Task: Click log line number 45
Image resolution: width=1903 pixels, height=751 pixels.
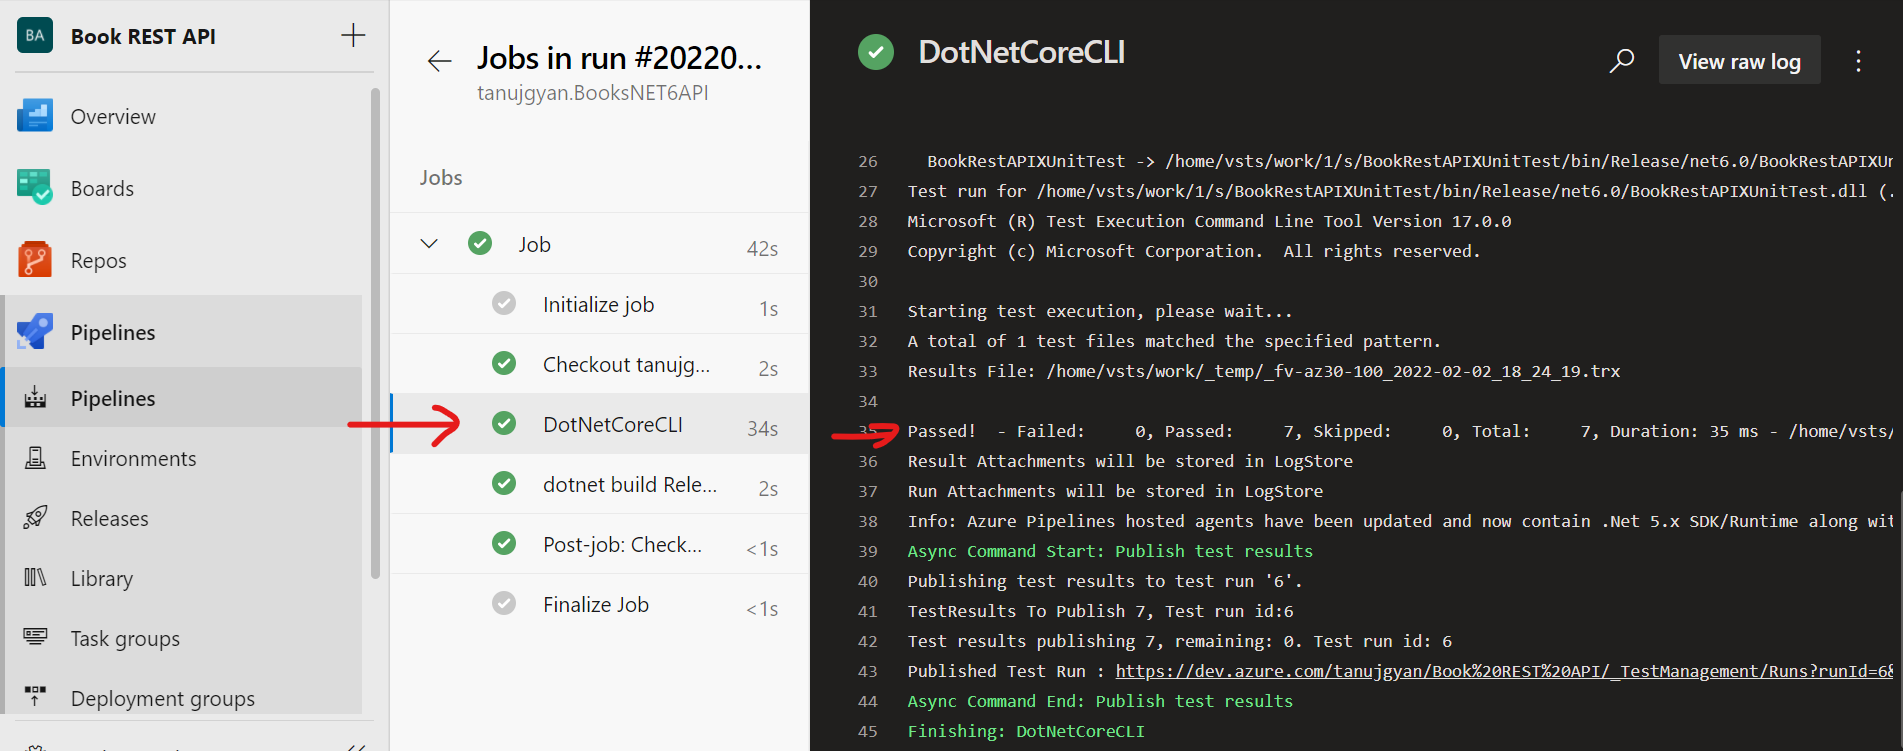Action: click(x=868, y=731)
